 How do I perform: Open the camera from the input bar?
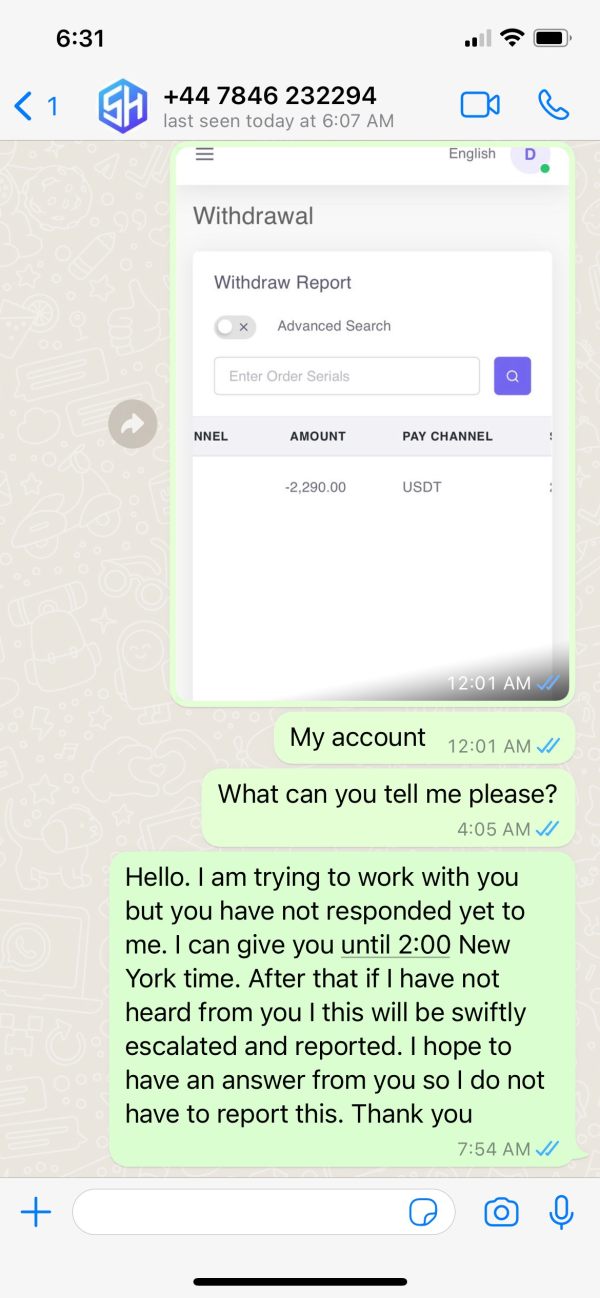(501, 1213)
